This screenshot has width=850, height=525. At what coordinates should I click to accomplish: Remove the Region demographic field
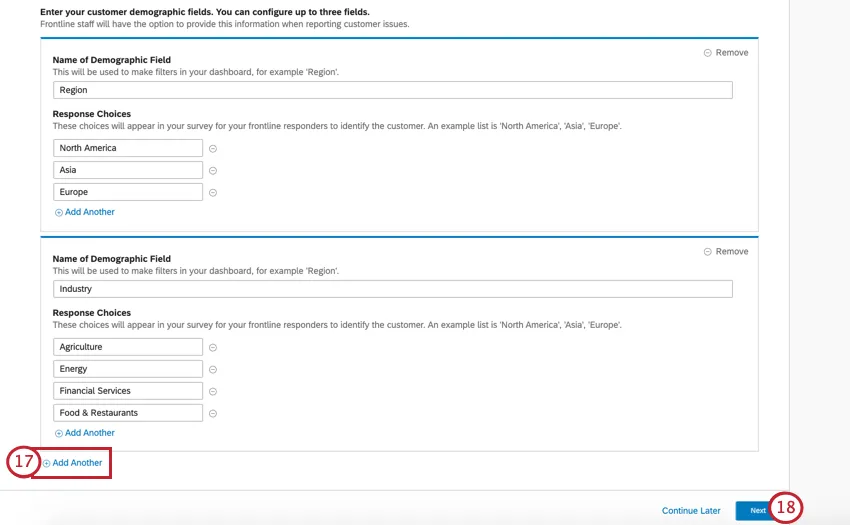726,53
